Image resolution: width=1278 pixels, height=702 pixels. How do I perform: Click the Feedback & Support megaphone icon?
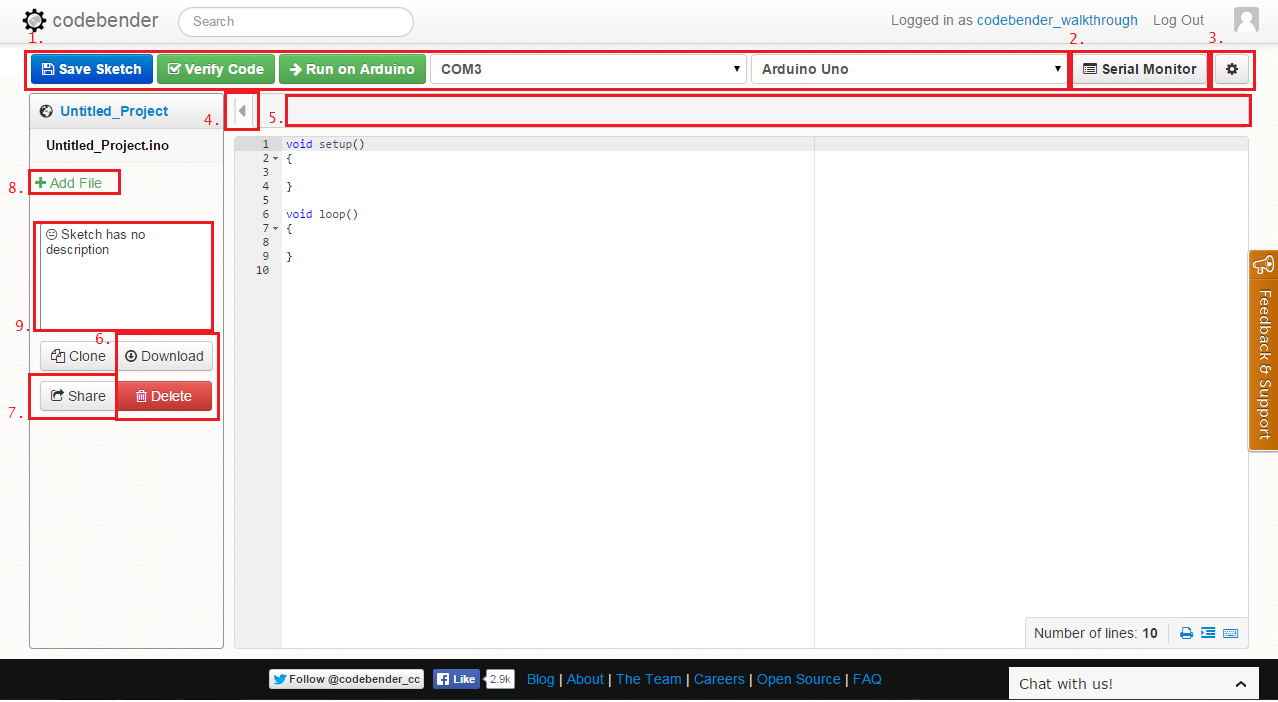[1264, 266]
